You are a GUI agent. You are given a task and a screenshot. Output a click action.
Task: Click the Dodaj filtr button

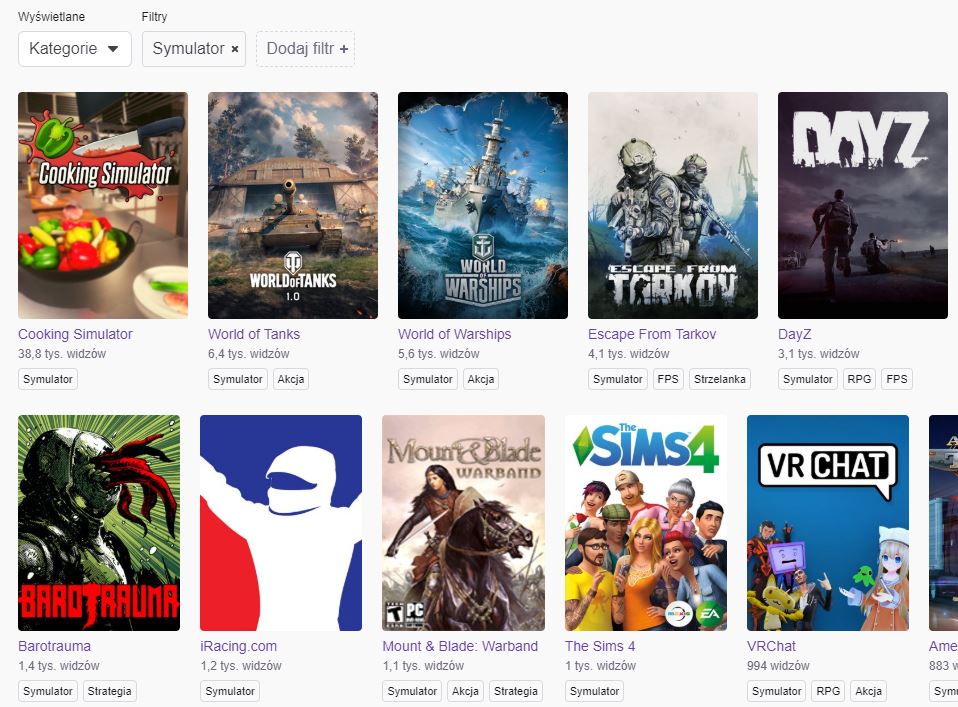click(x=305, y=49)
